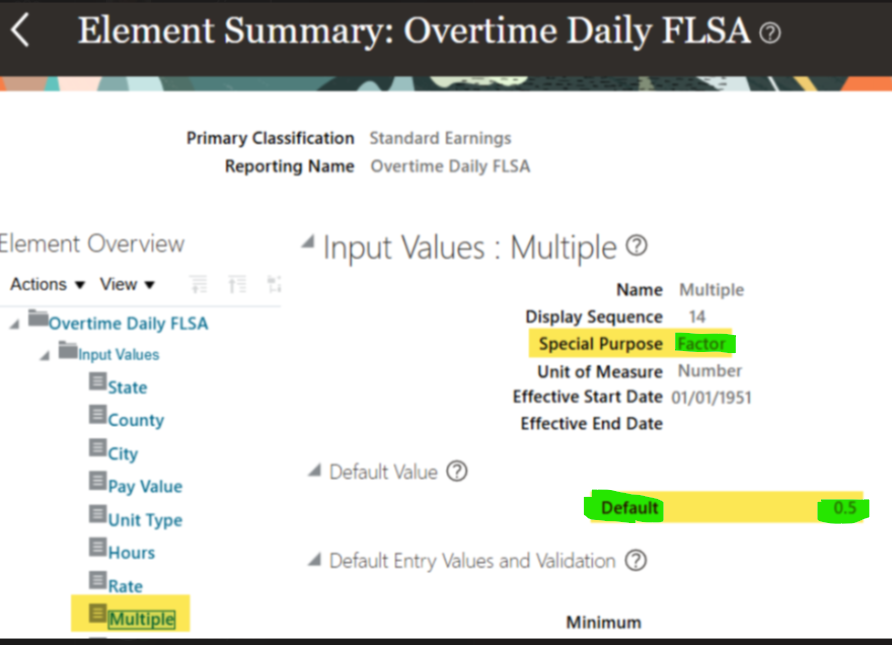
Task: Open the Actions dropdown menu
Action: coord(47,284)
